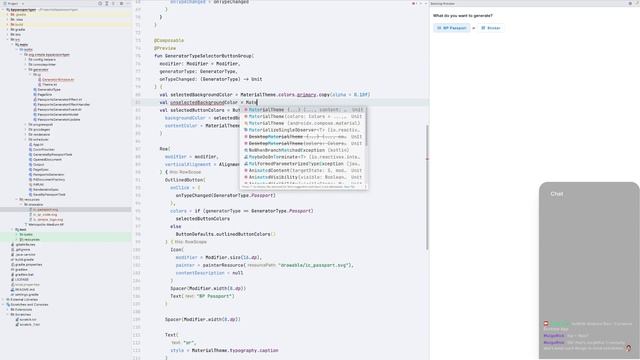Select the Extensions folder under Scratches
640x360 pixels.
tap(21, 309)
